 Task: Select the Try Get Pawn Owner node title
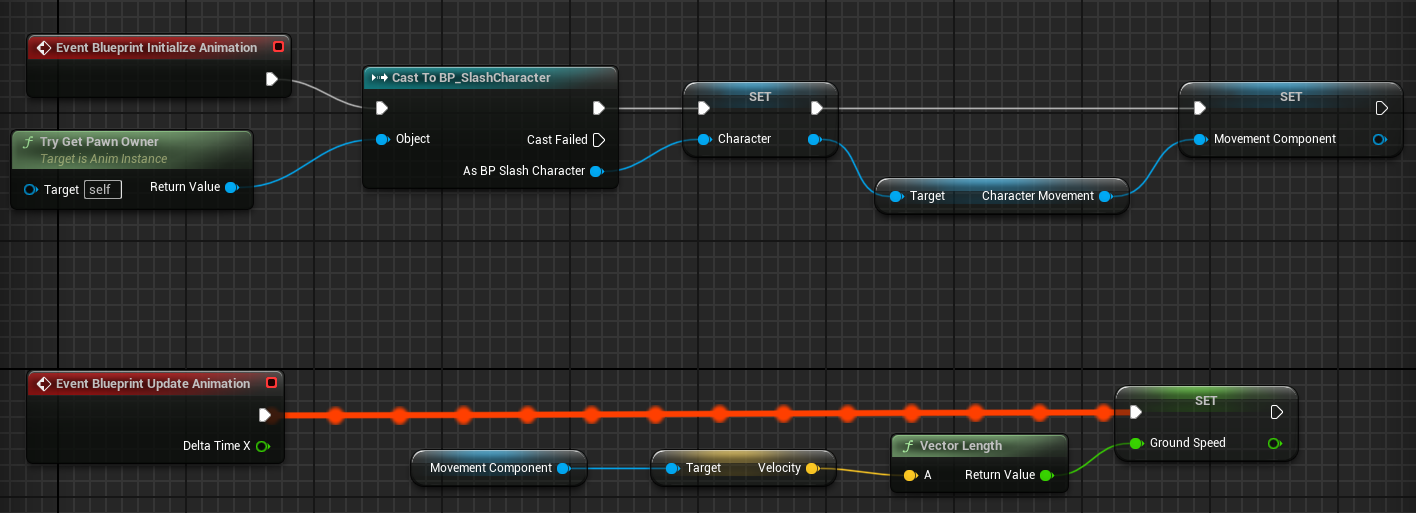tap(99, 142)
